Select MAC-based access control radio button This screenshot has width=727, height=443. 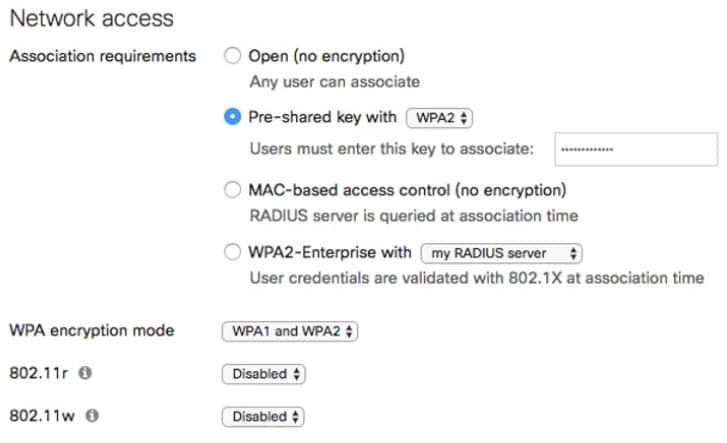(x=233, y=189)
